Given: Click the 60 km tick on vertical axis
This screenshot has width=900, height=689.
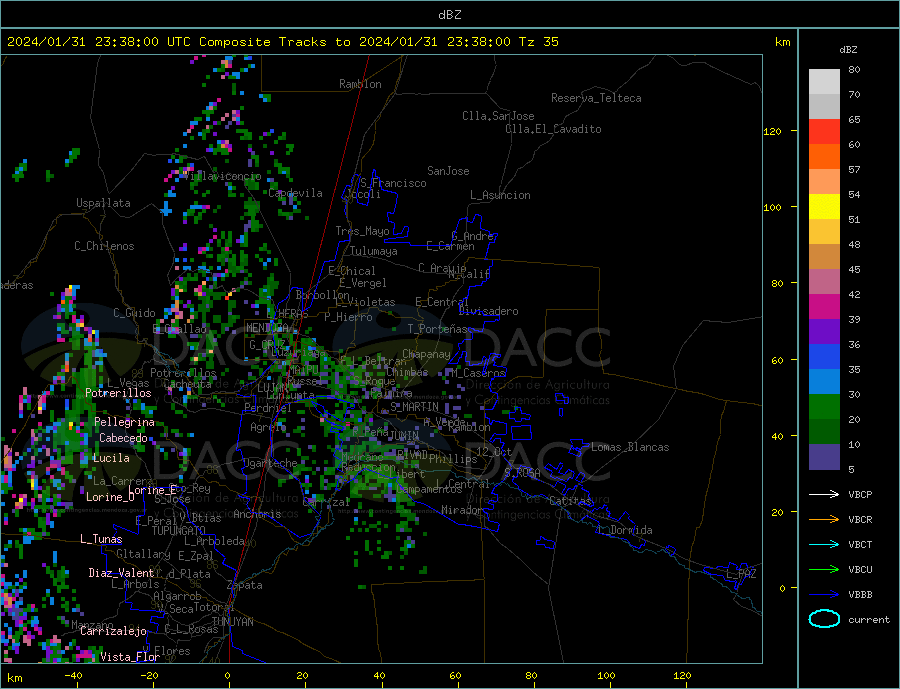Looking at the screenshot, I should (x=777, y=361).
